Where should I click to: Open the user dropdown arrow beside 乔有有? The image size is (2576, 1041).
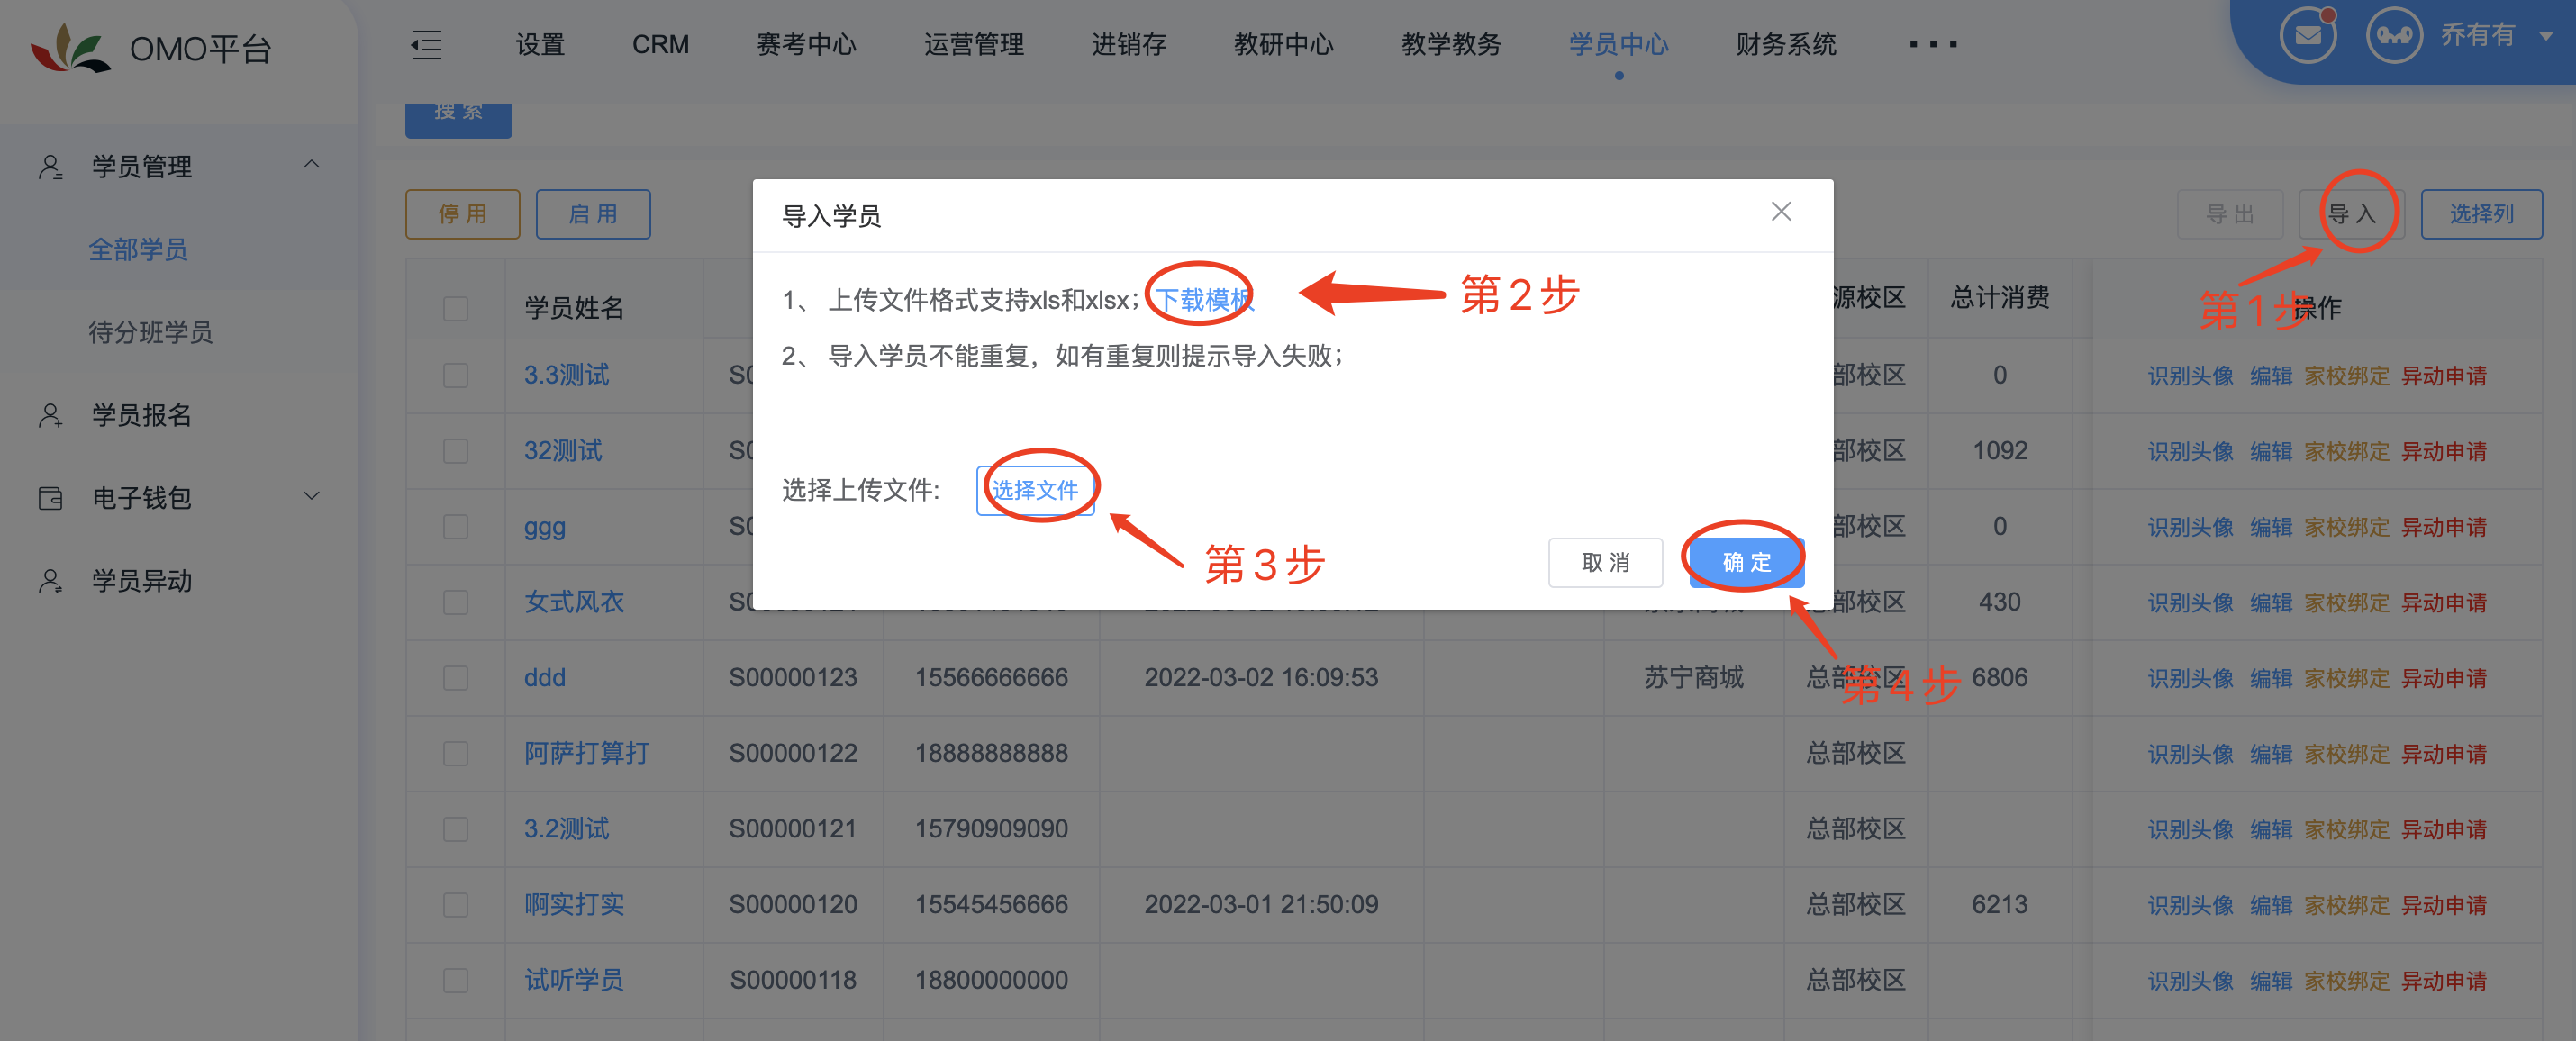pyautogui.click(x=2546, y=36)
